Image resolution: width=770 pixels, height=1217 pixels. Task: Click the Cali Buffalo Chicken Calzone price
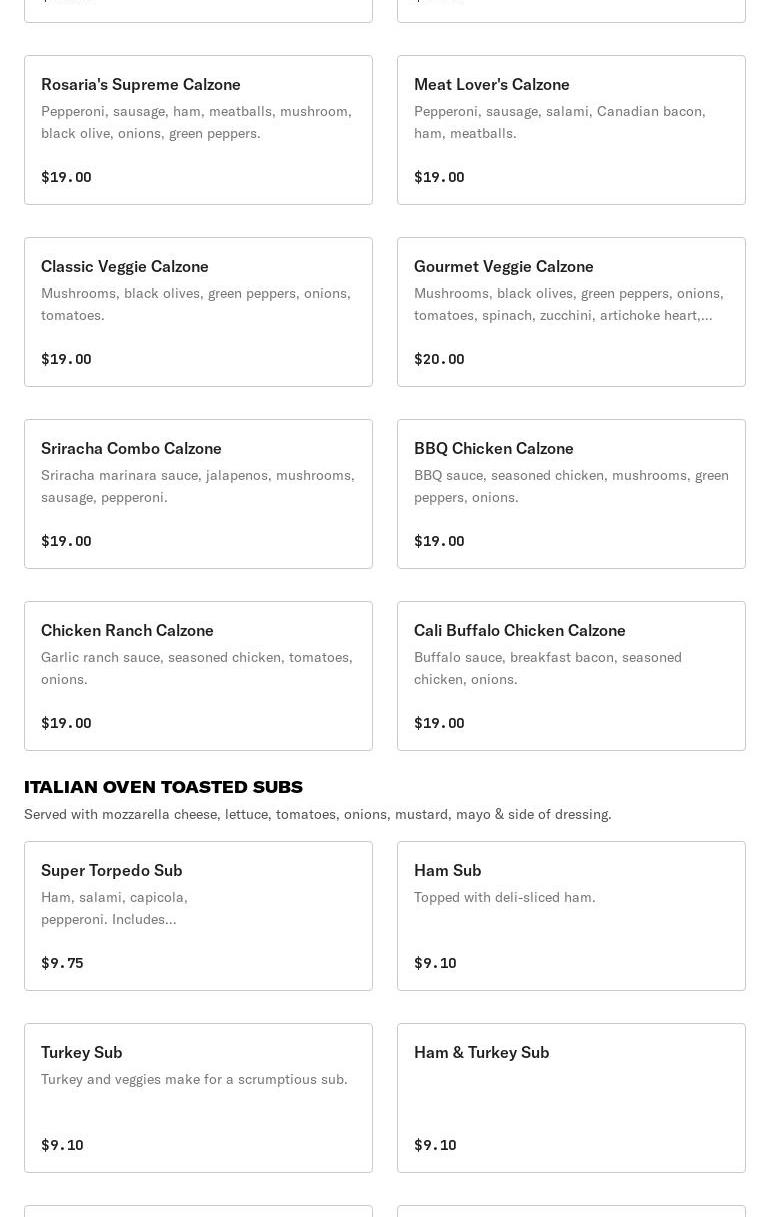(x=439, y=723)
